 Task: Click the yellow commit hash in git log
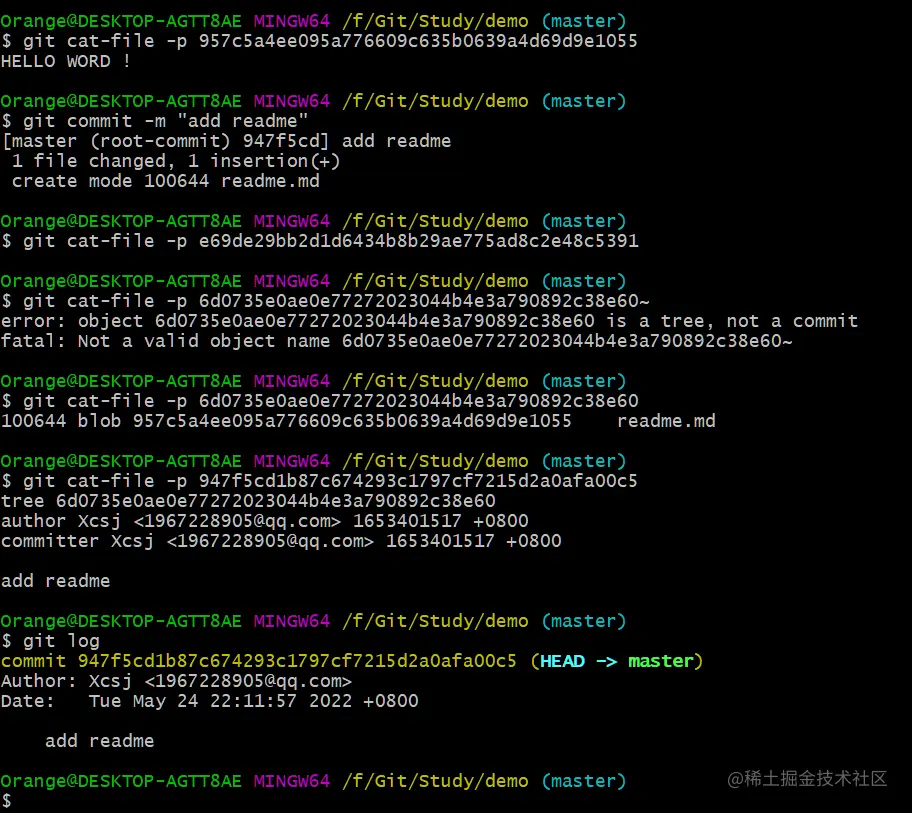pyautogui.click(x=297, y=661)
